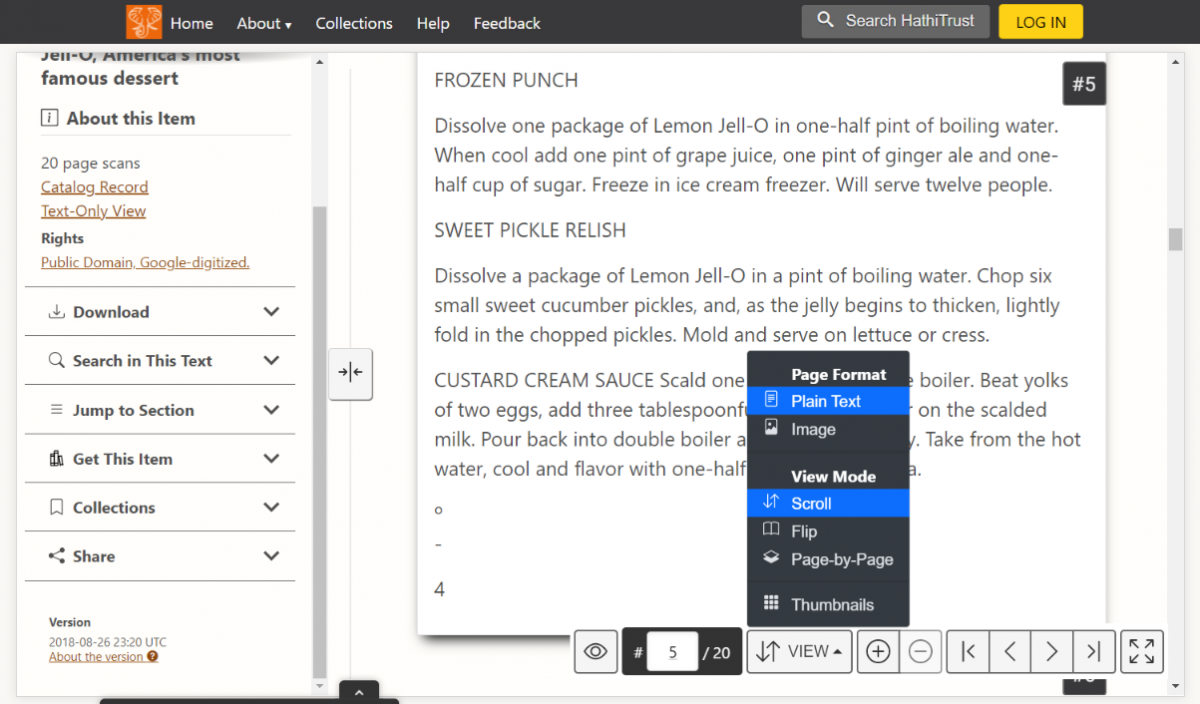Click the page number input field
Image resolution: width=1200 pixels, height=704 pixels.
tap(672, 652)
